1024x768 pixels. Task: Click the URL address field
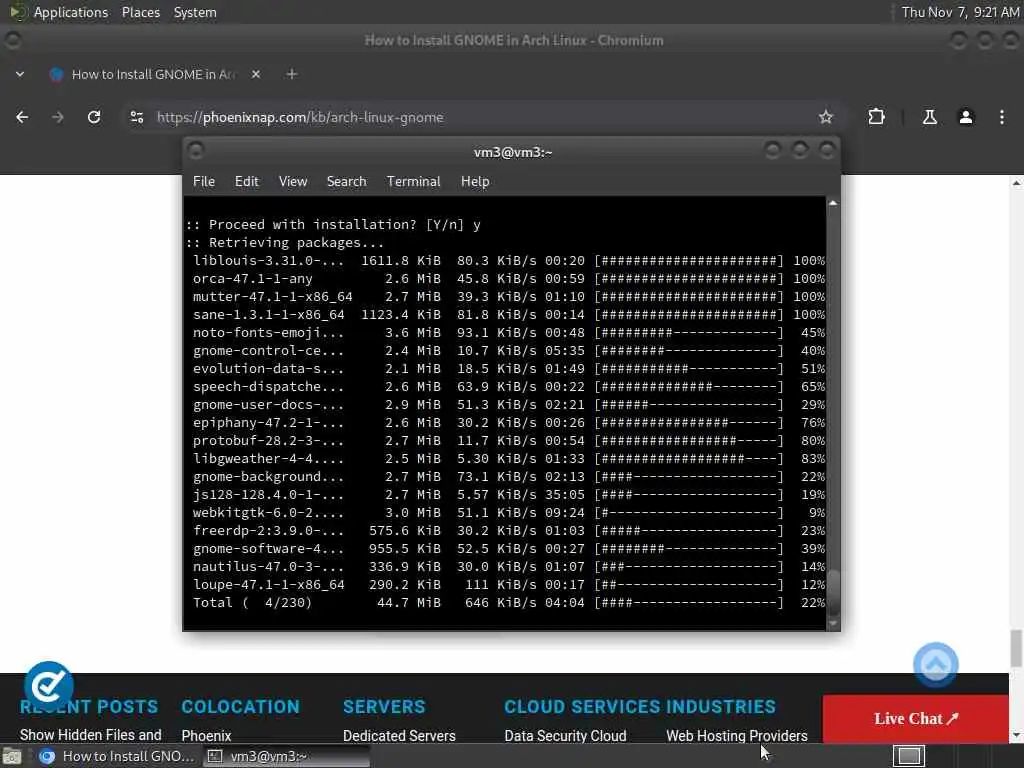click(480, 117)
